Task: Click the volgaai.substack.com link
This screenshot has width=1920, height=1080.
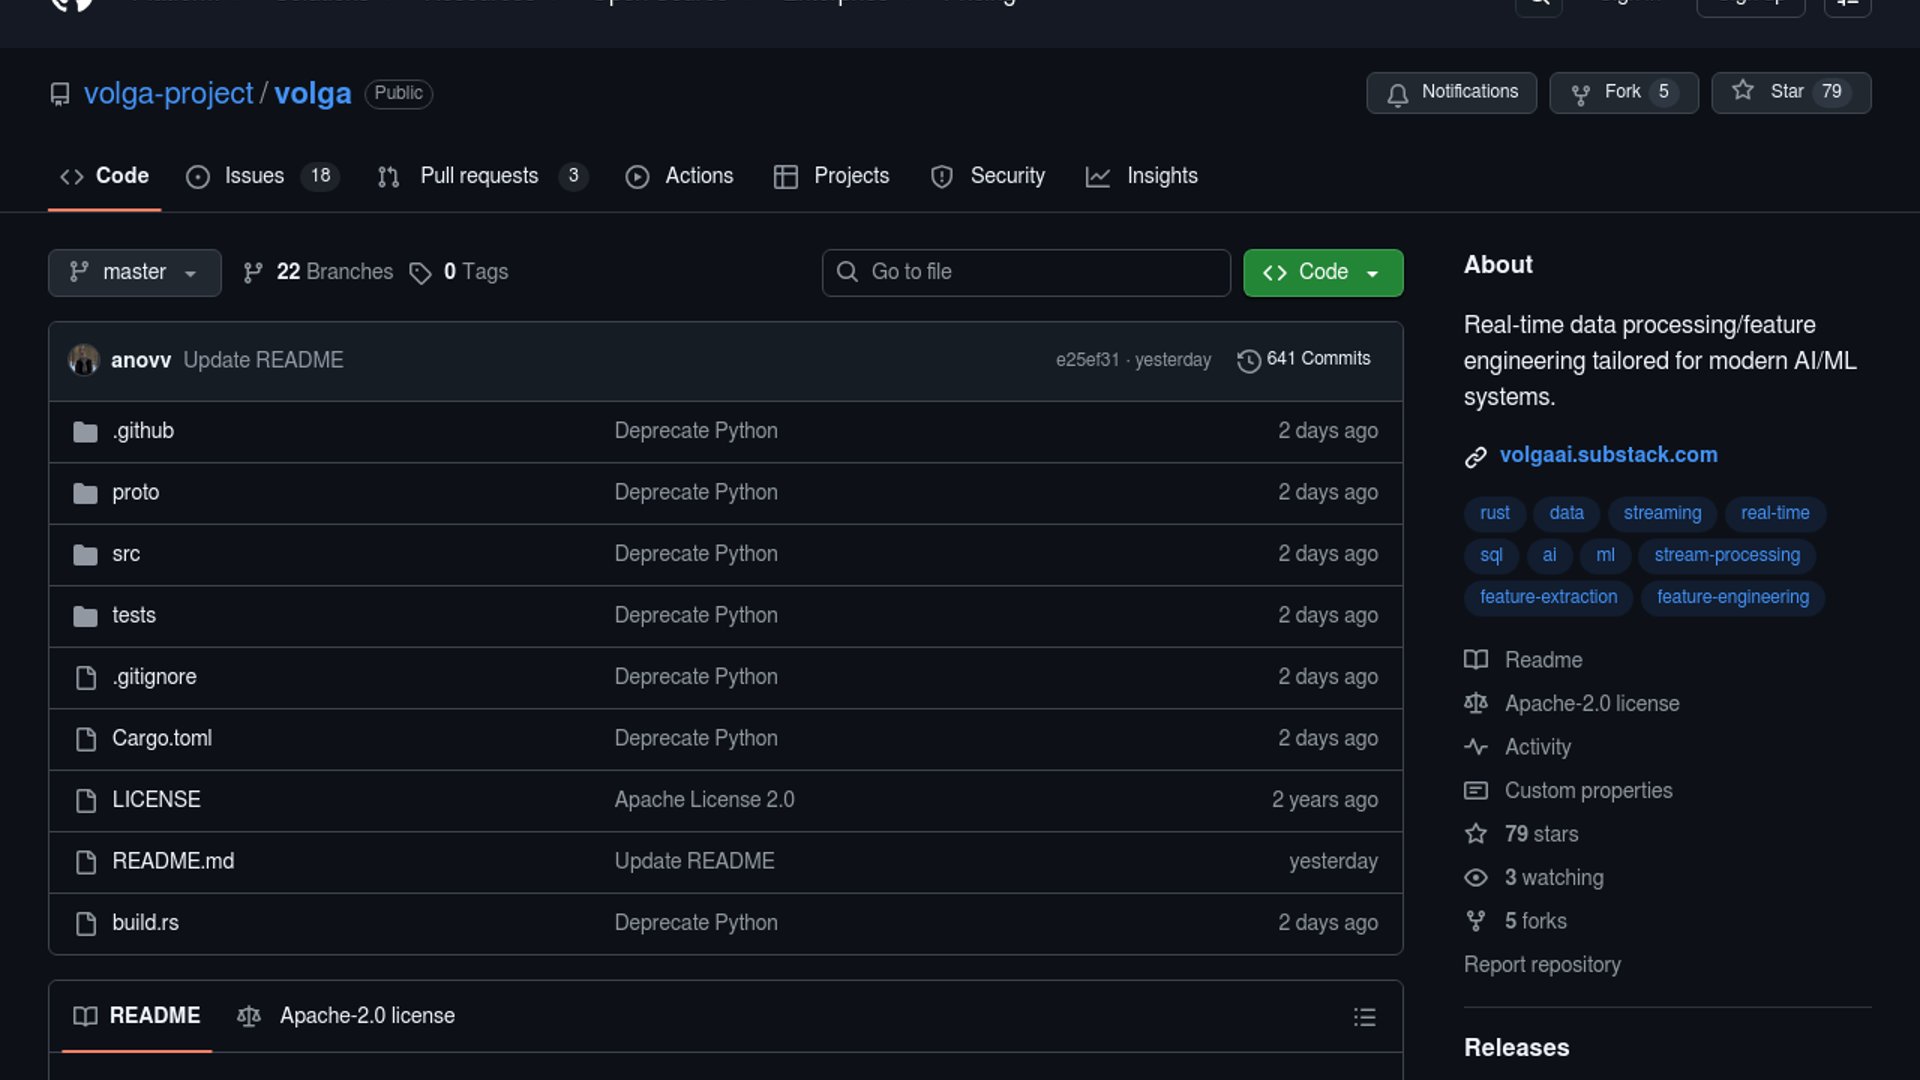Action: click(1608, 455)
